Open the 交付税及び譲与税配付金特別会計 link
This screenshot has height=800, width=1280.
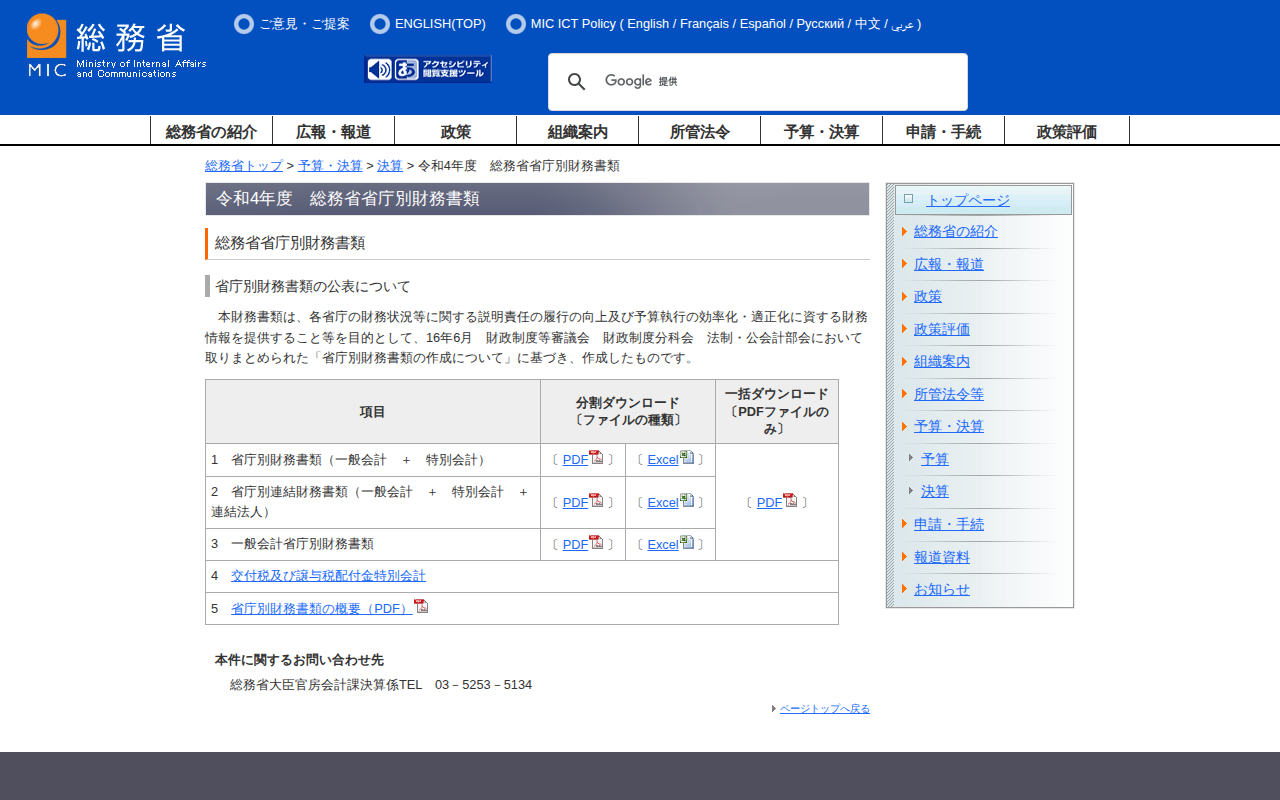point(328,576)
